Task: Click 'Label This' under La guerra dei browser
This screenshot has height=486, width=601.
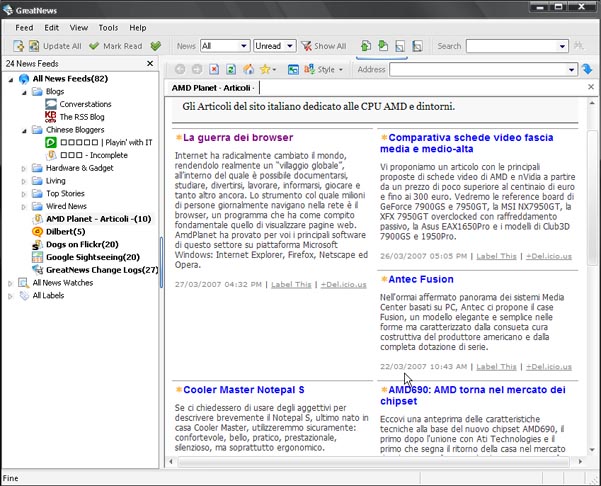Action: 291,284
